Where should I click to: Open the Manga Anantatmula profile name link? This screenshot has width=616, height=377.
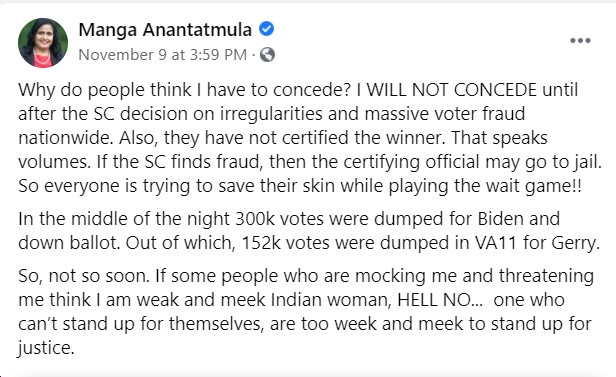click(165, 29)
